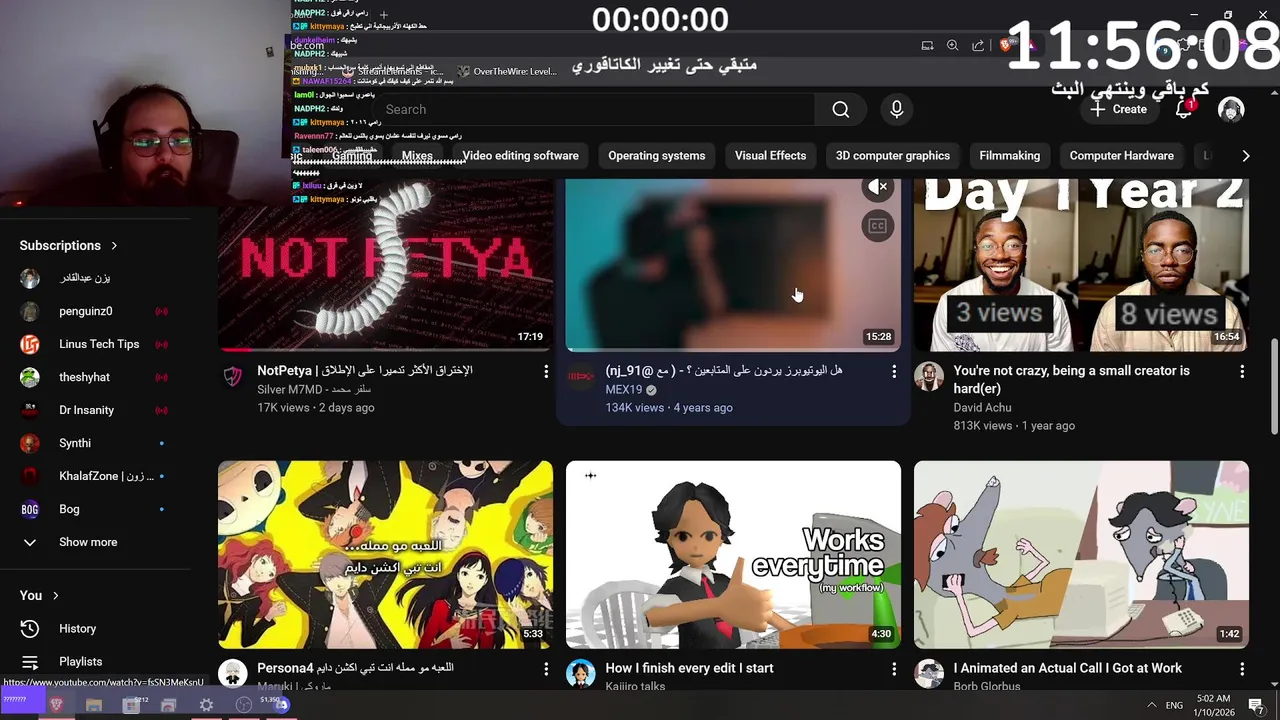Select the Filmmaking chip
This screenshot has height=720, width=1280.
coord(1009,156)
